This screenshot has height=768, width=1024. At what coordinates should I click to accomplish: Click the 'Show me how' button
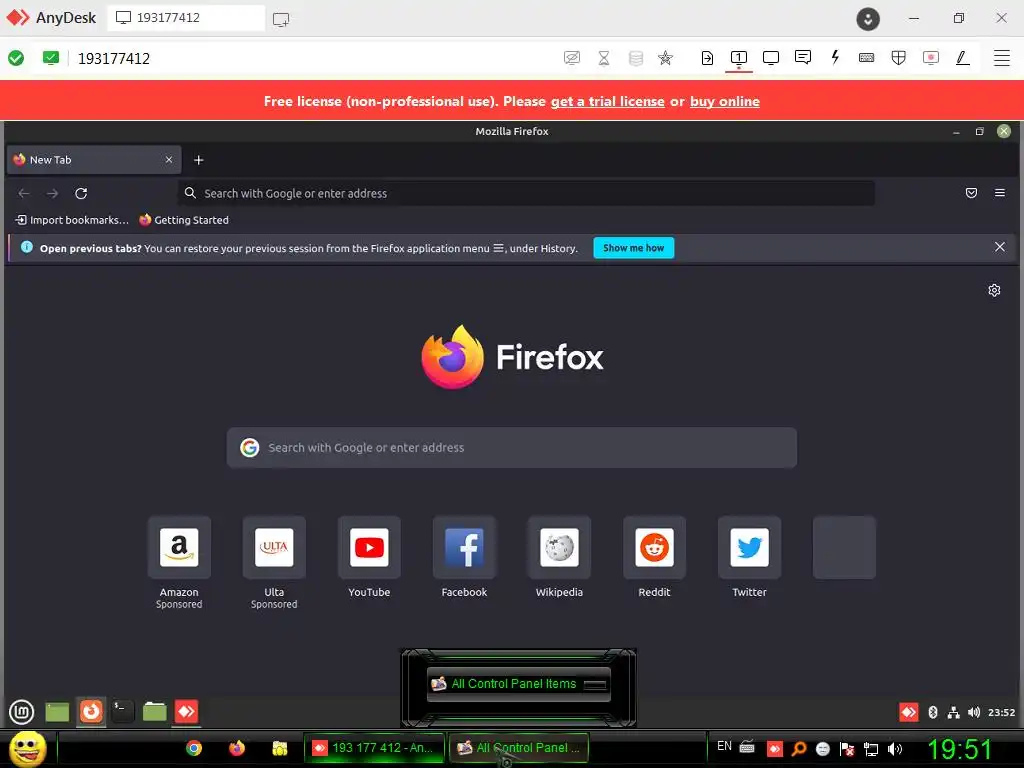point(633,248)
